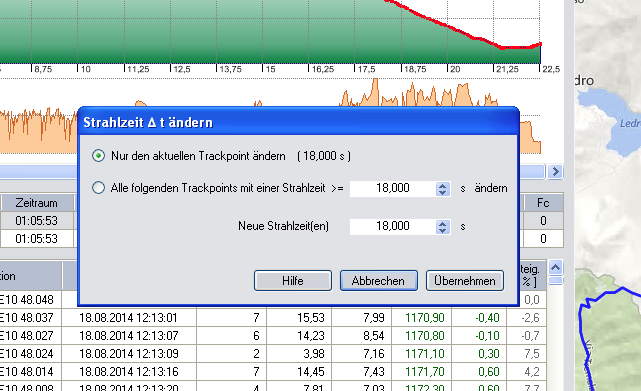This screenshot has width=641, height=391.
Task: Click table scrollbar up arrow
Action: click(x=555, y=268)
